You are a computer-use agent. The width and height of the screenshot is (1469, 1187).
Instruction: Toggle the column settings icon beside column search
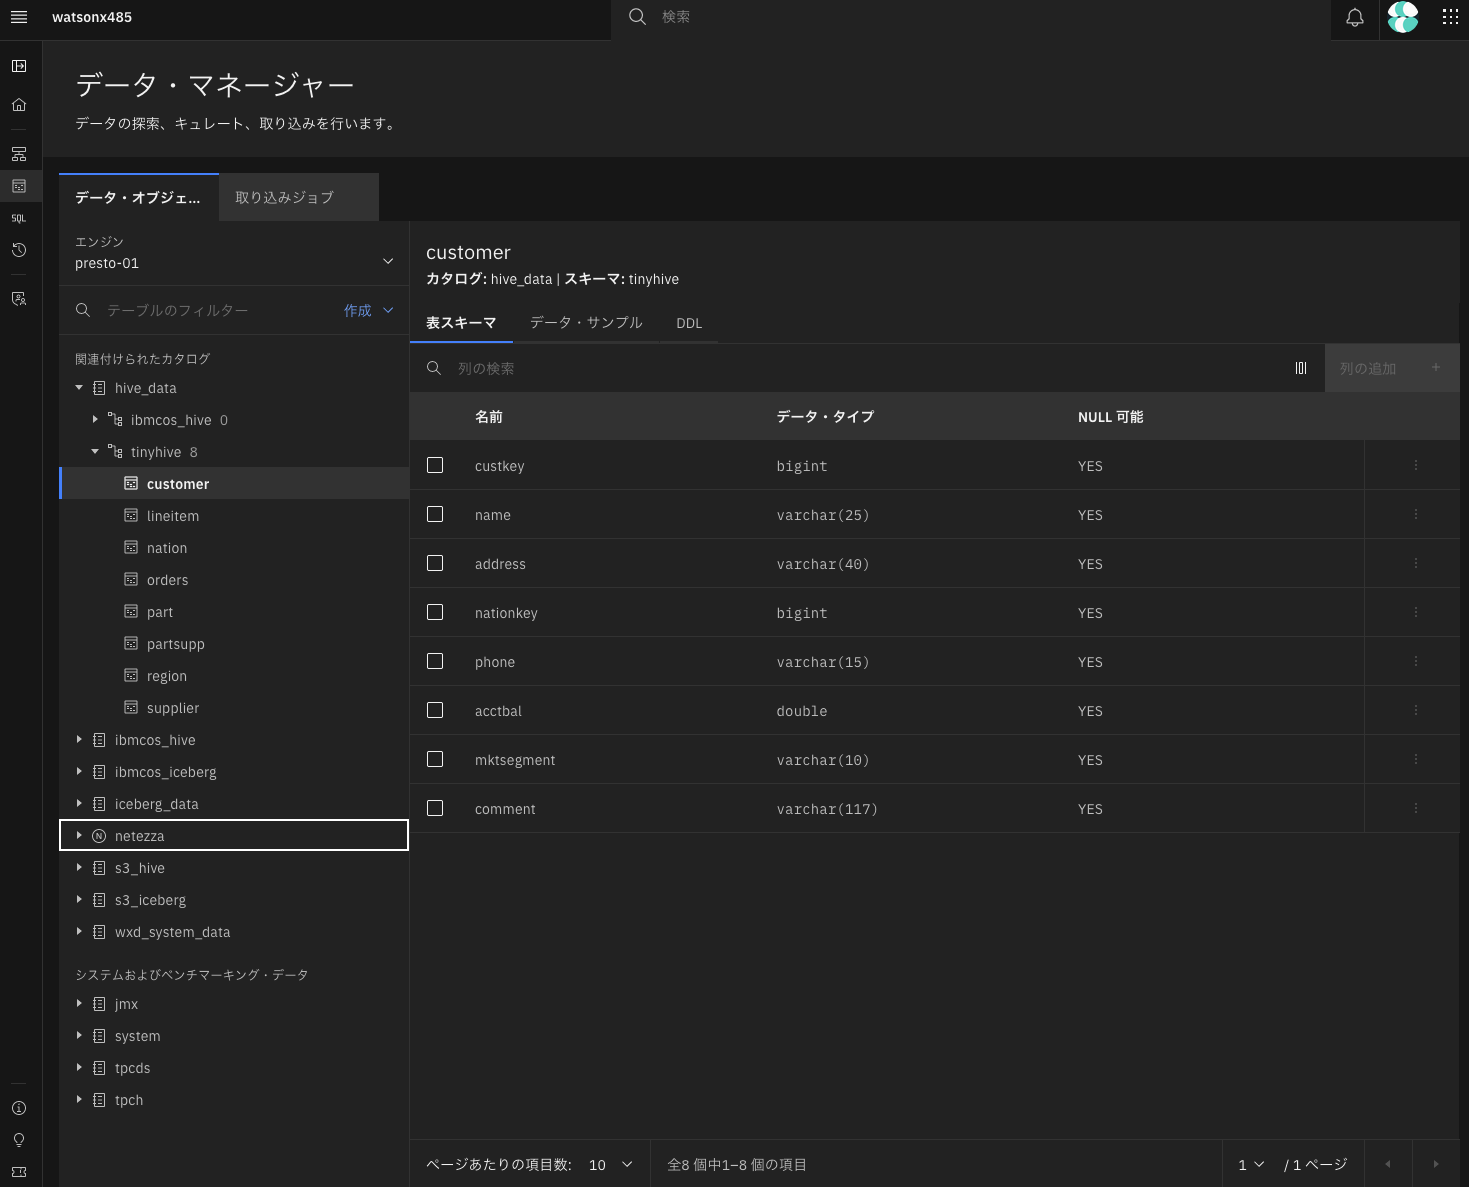coord(1300,367)
